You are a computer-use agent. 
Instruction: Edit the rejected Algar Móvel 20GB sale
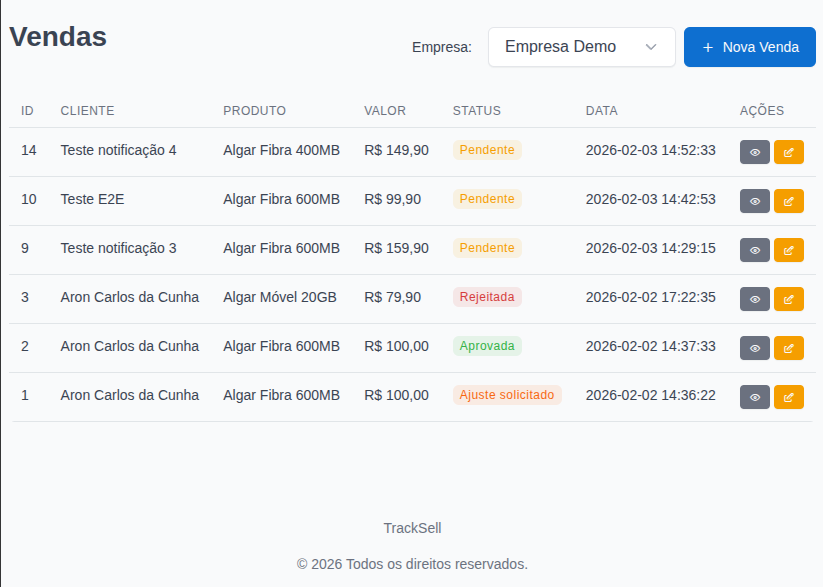point(789,299)
